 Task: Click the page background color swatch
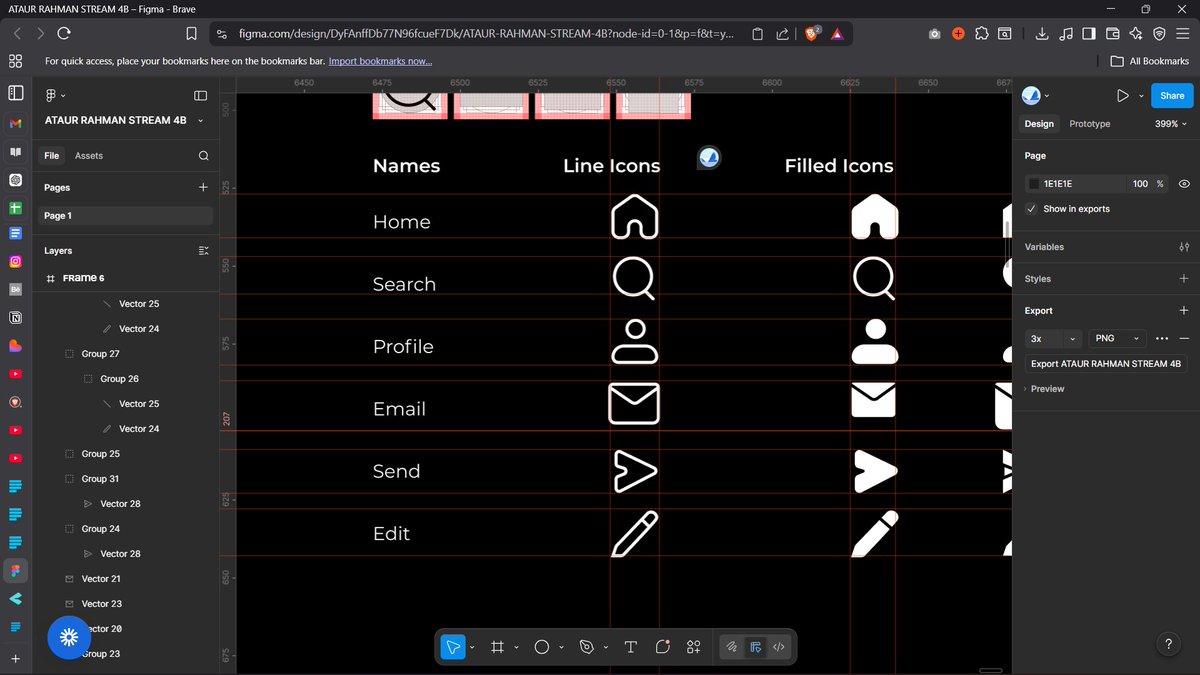pos(1033,183)
